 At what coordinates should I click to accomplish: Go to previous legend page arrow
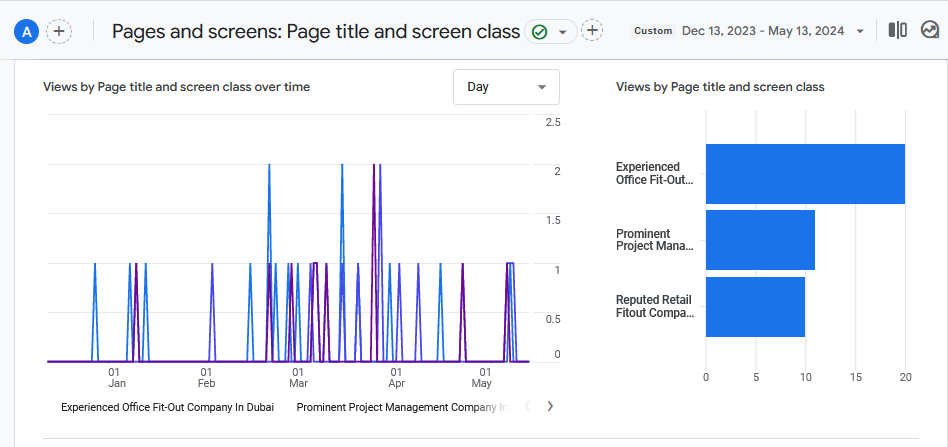coord(528,406)
